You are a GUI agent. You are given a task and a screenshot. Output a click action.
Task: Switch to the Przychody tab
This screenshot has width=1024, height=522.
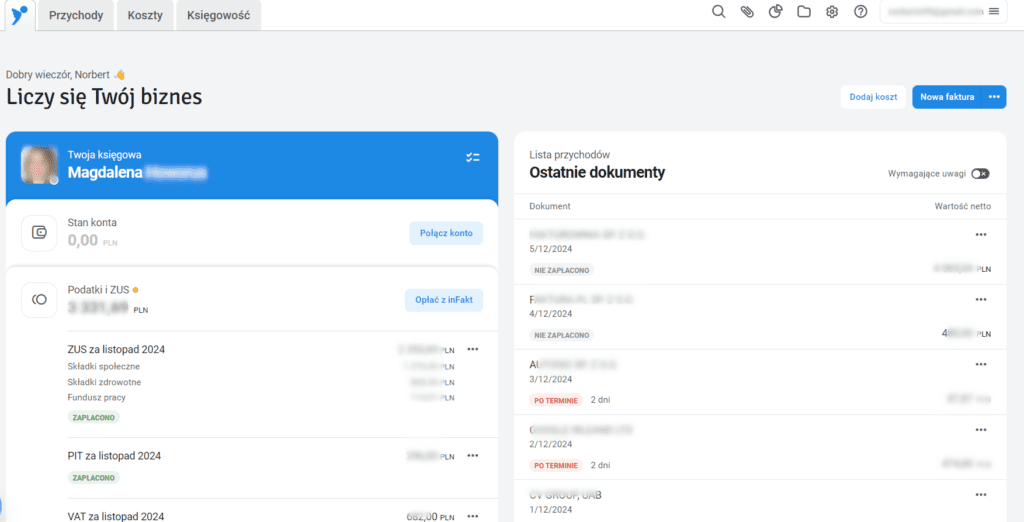76,15
